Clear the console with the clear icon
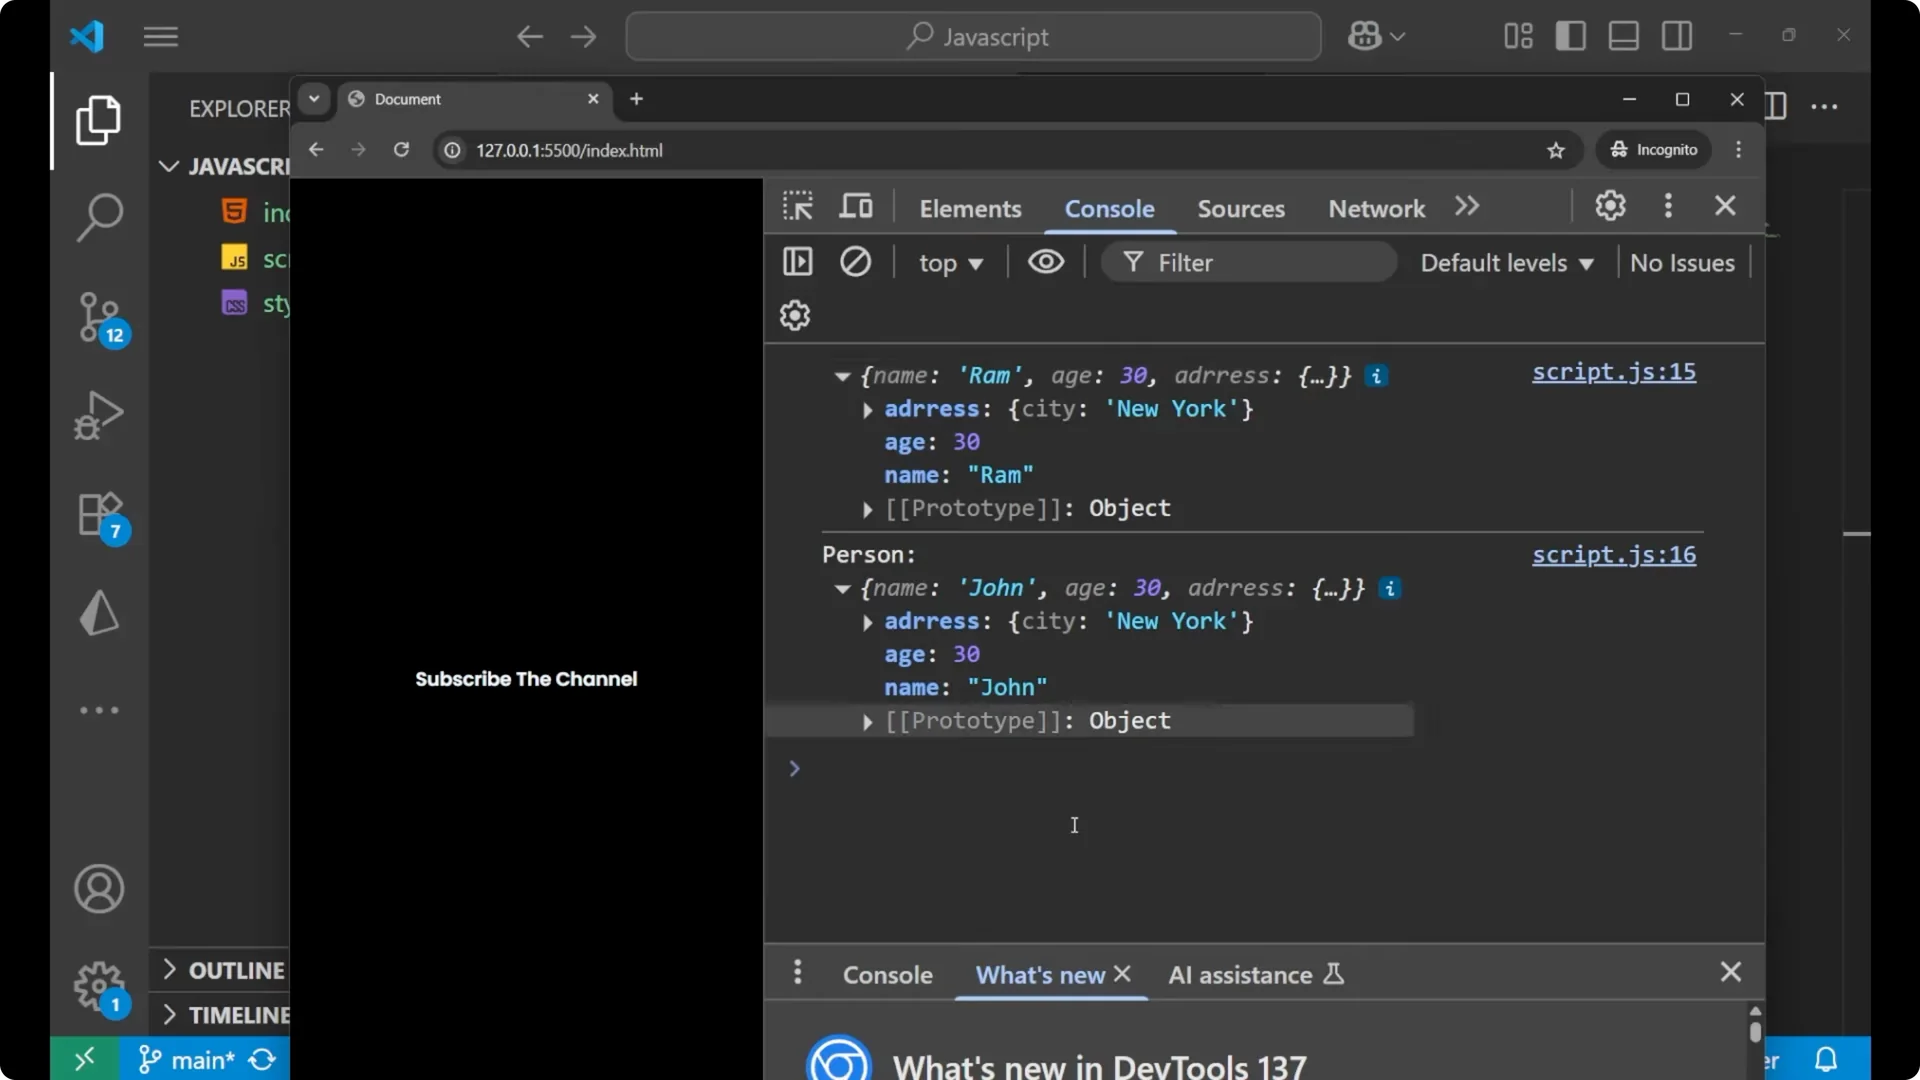This screenshot has width=1920, height=1080. (x=856, y=261)
